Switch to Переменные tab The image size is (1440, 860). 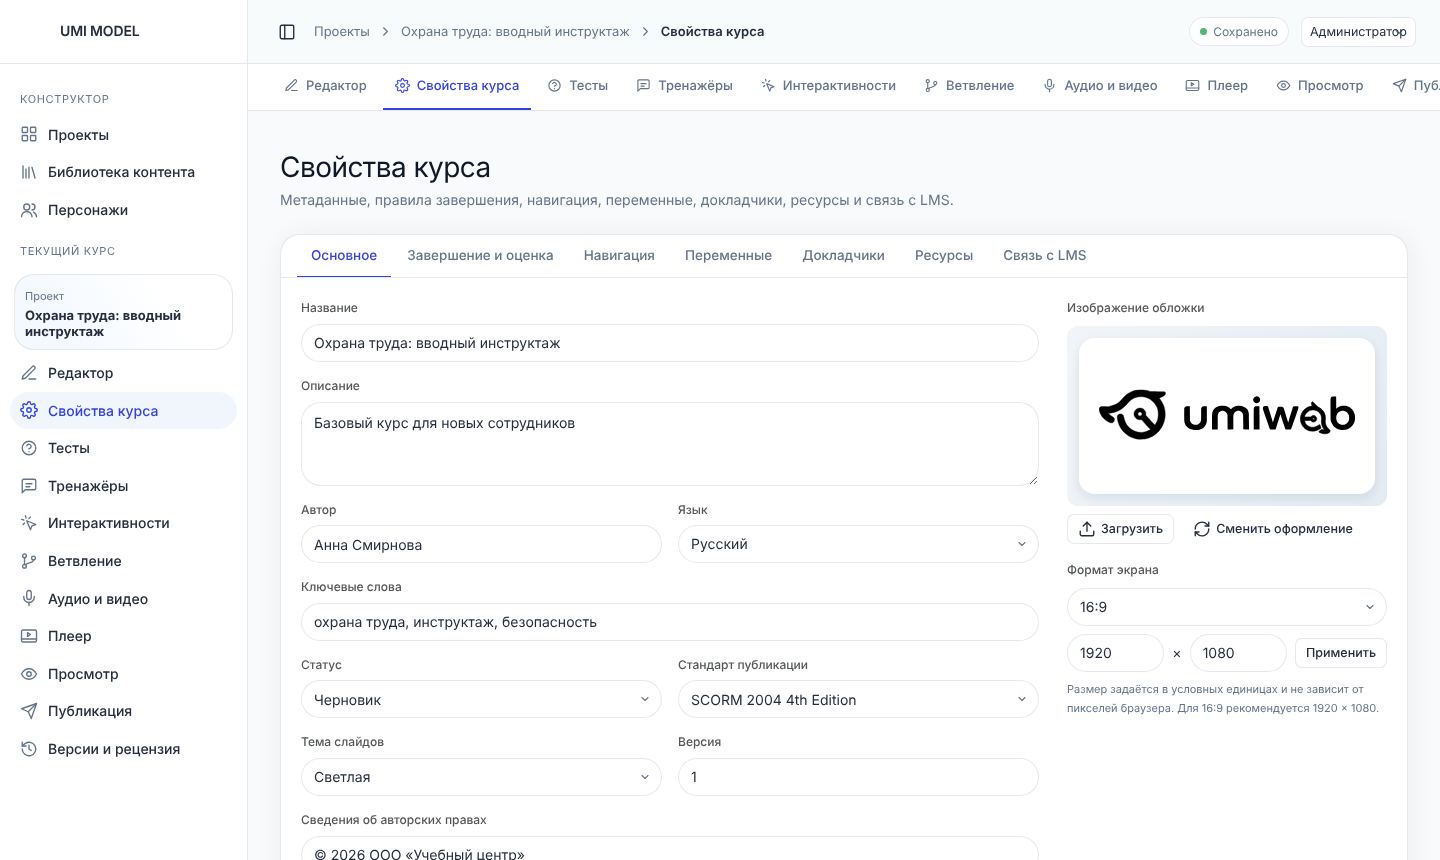728,256
